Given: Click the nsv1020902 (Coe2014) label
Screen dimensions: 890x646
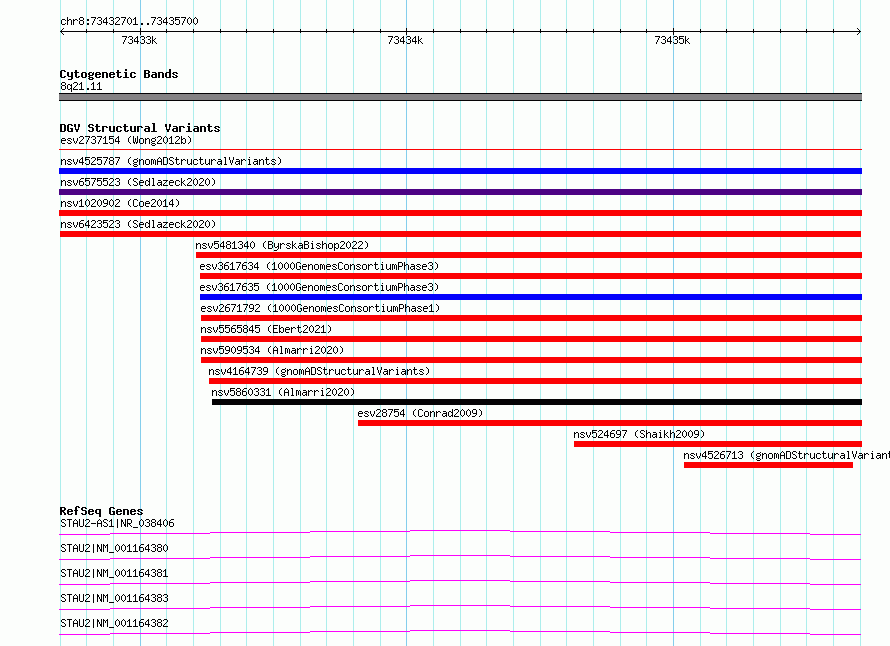Looking at the screenshot, I should (x=120, y=203).
